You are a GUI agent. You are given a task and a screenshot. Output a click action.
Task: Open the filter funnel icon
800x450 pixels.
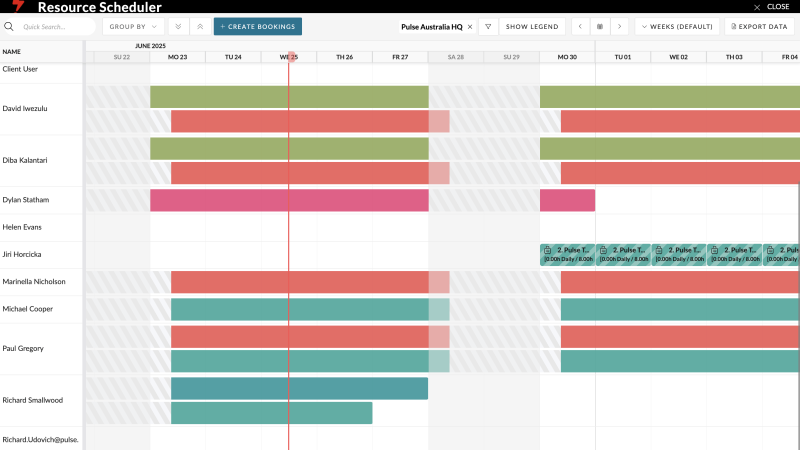tap(488, 27)
